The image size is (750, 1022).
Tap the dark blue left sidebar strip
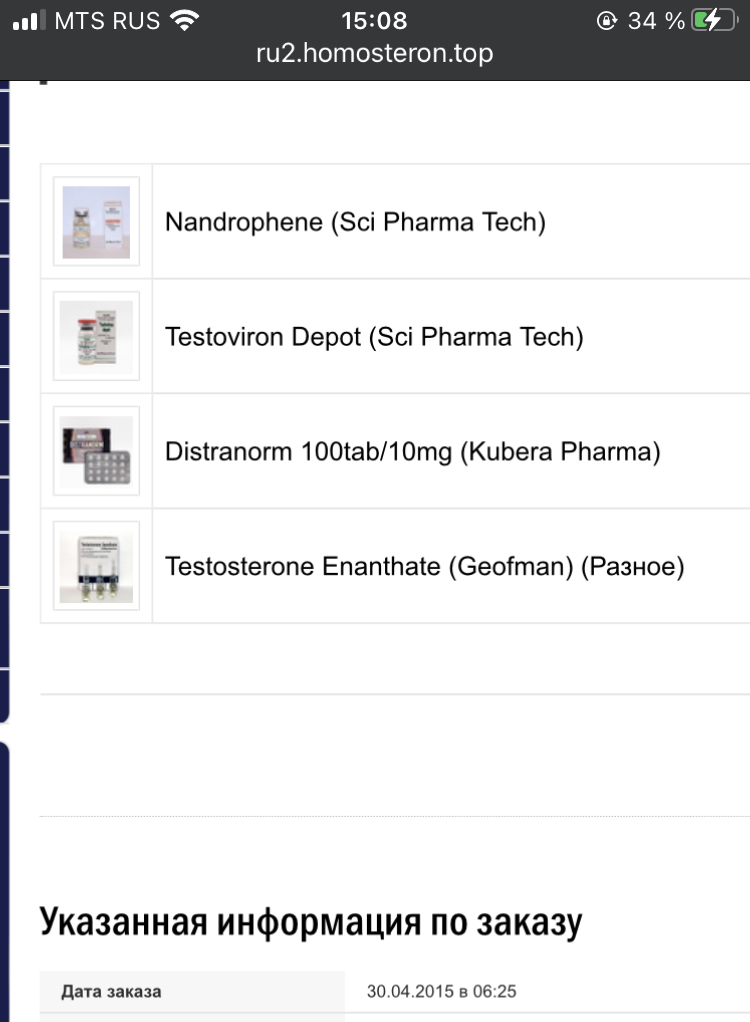[x=4, y=400]
